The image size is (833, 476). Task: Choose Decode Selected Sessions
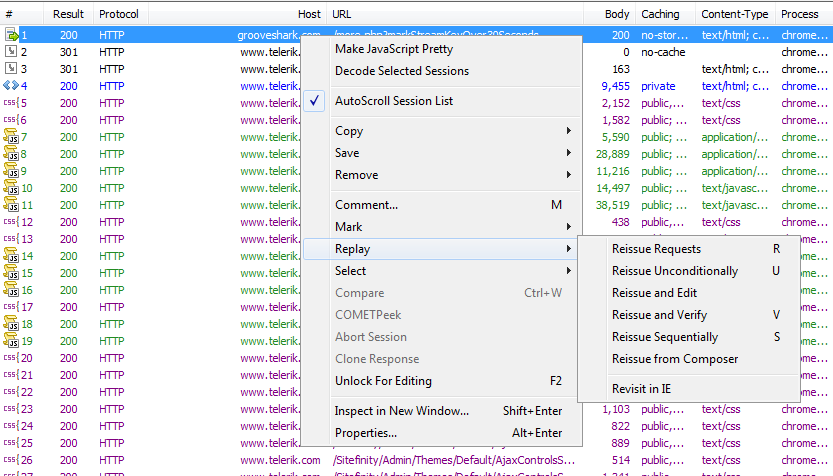coord(402,71)
